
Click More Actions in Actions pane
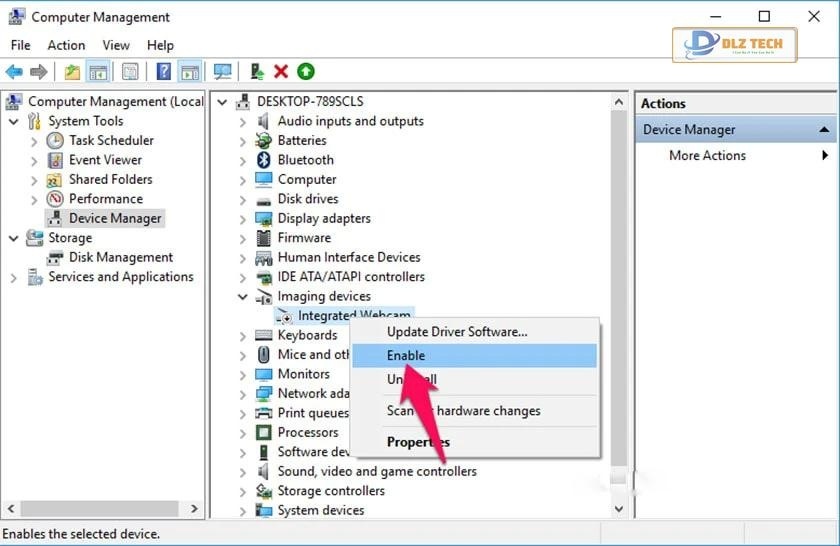[707, 156]
